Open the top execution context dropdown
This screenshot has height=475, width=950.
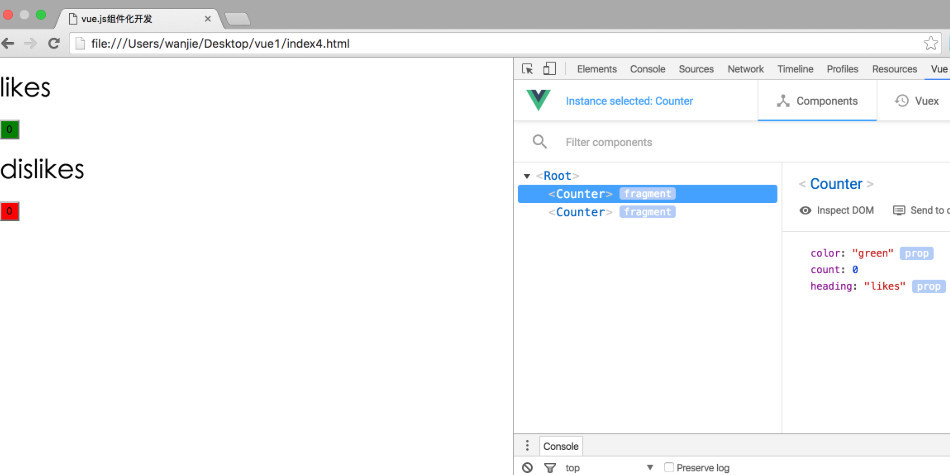(x=610, y=467)
